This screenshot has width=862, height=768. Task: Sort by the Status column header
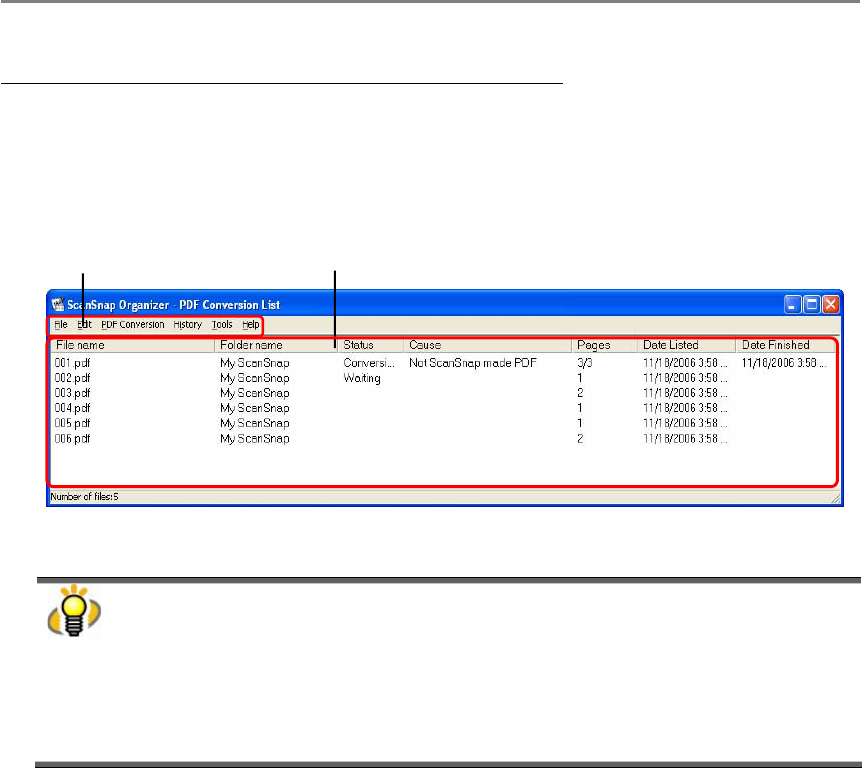371,345
